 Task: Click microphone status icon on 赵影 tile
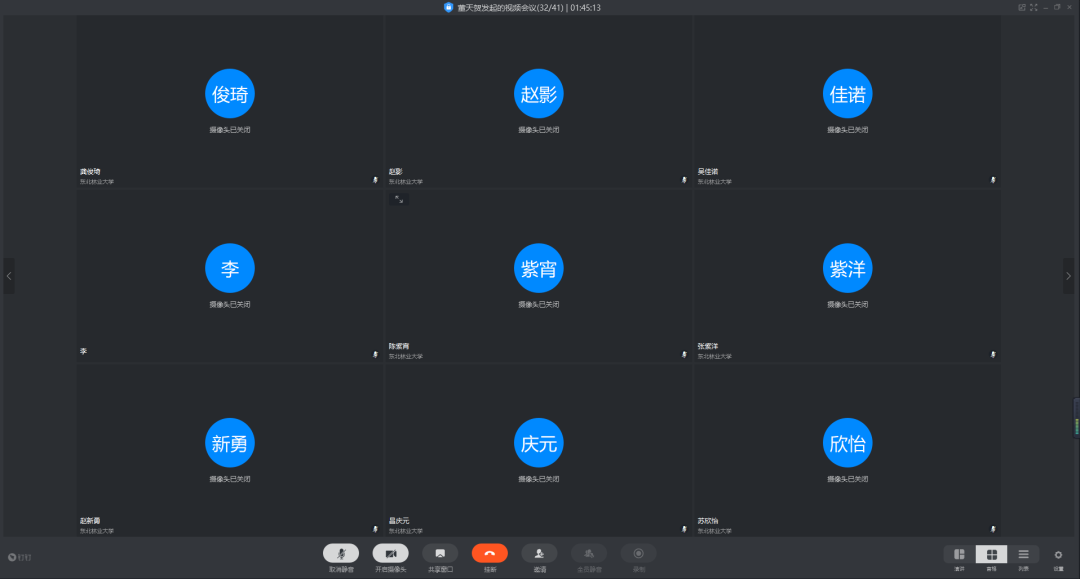[x=684, y=180]
